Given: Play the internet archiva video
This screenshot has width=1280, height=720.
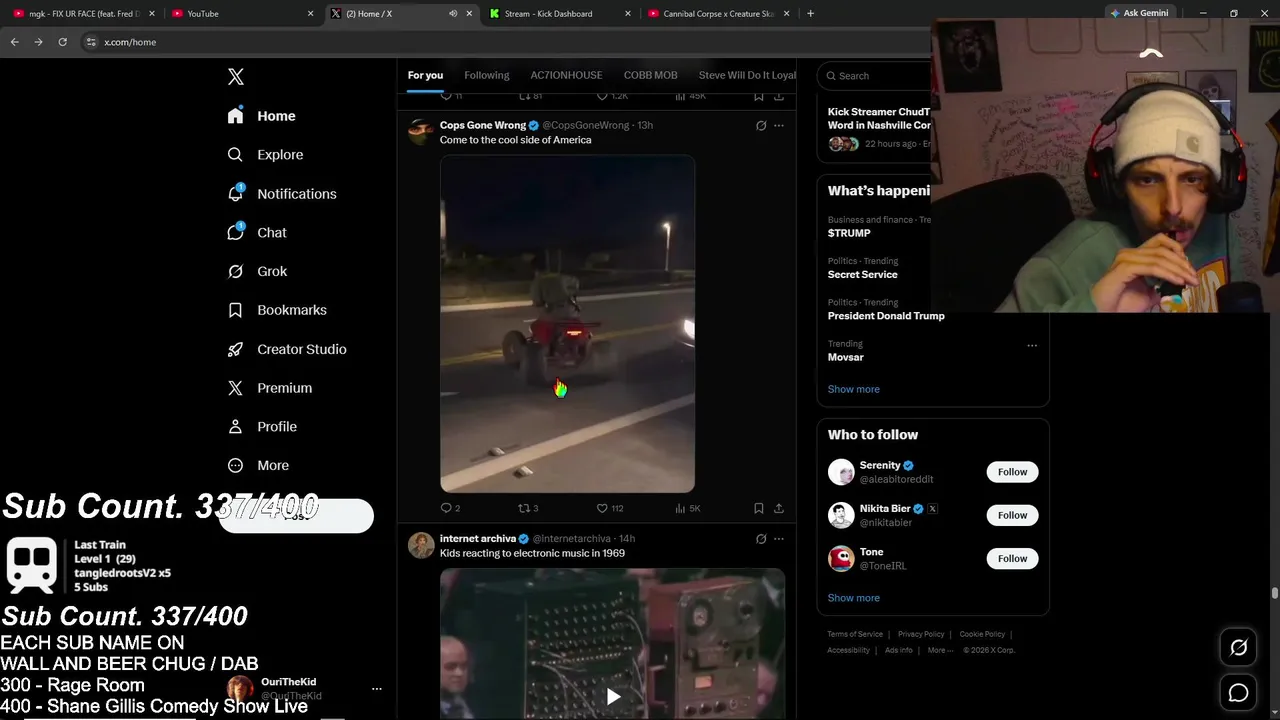Looking at the screenshot, I should pos(613,696).
